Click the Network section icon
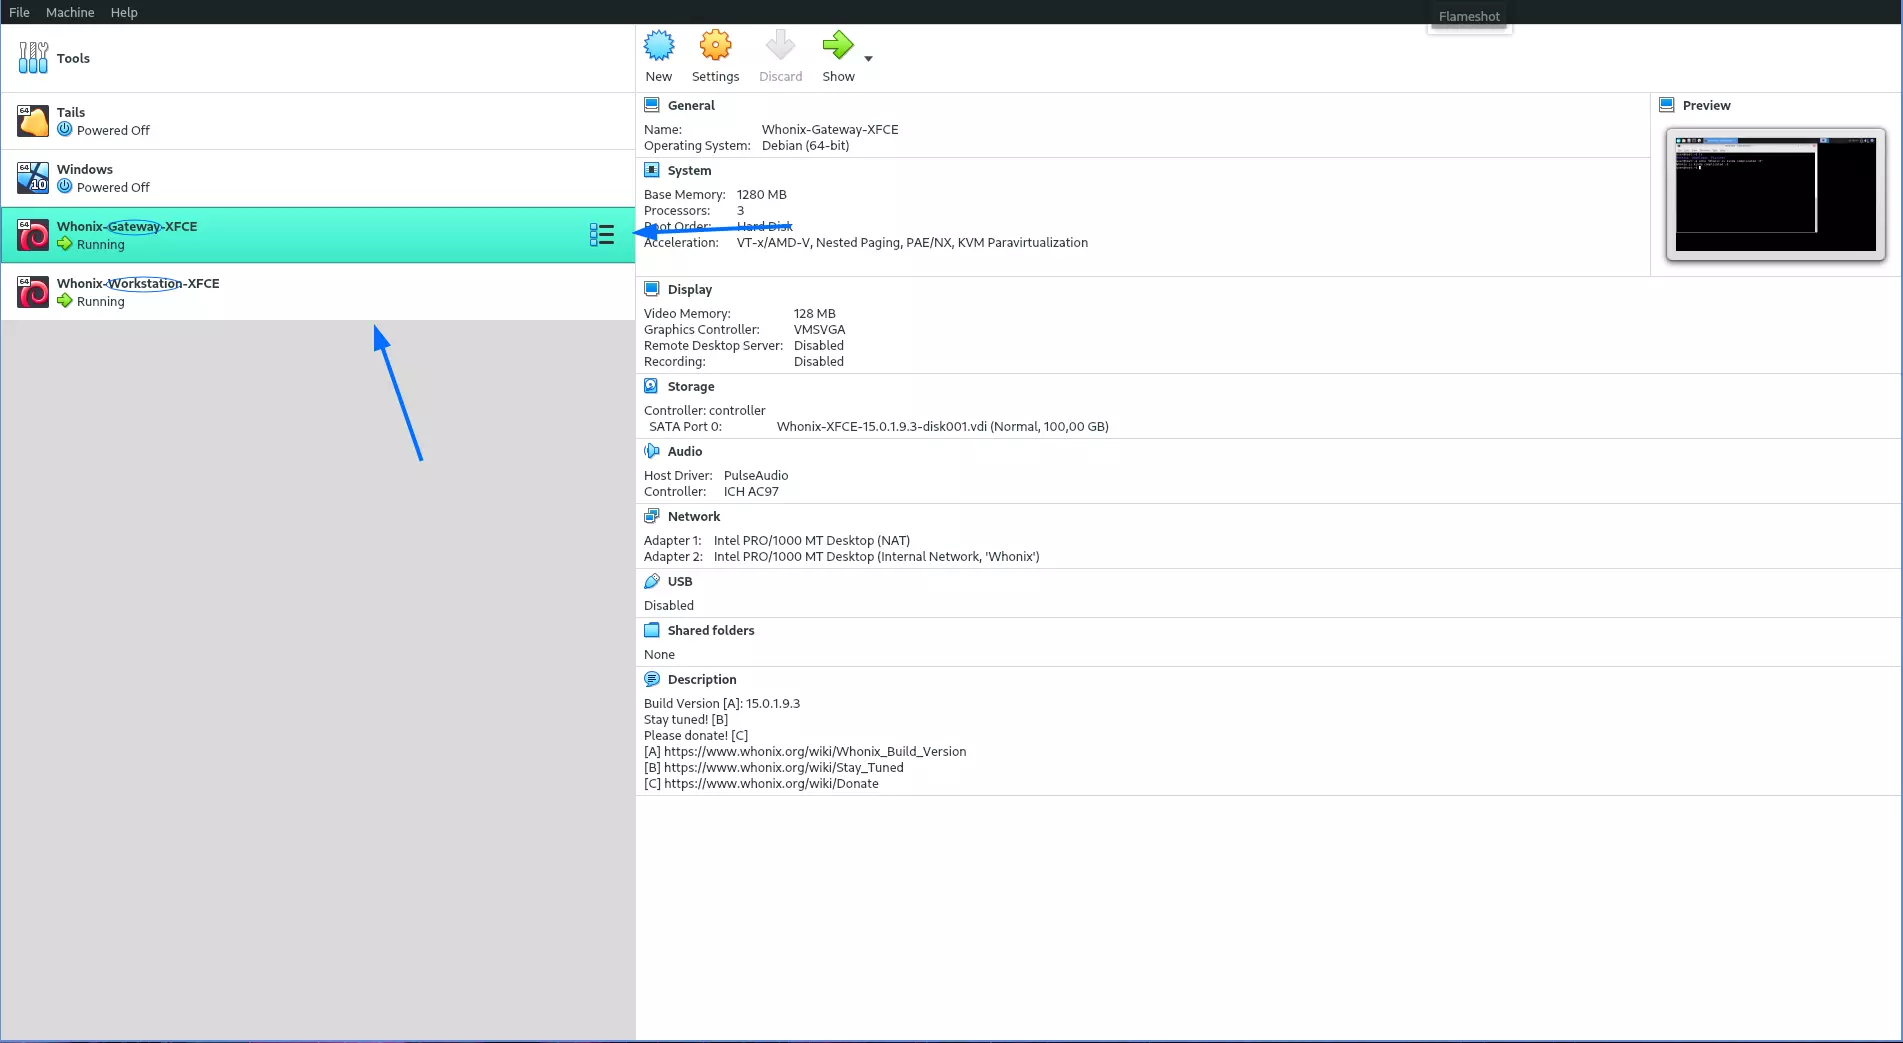The width and height of the screenshot is (1903, 1043). click(x=652, y=516)
